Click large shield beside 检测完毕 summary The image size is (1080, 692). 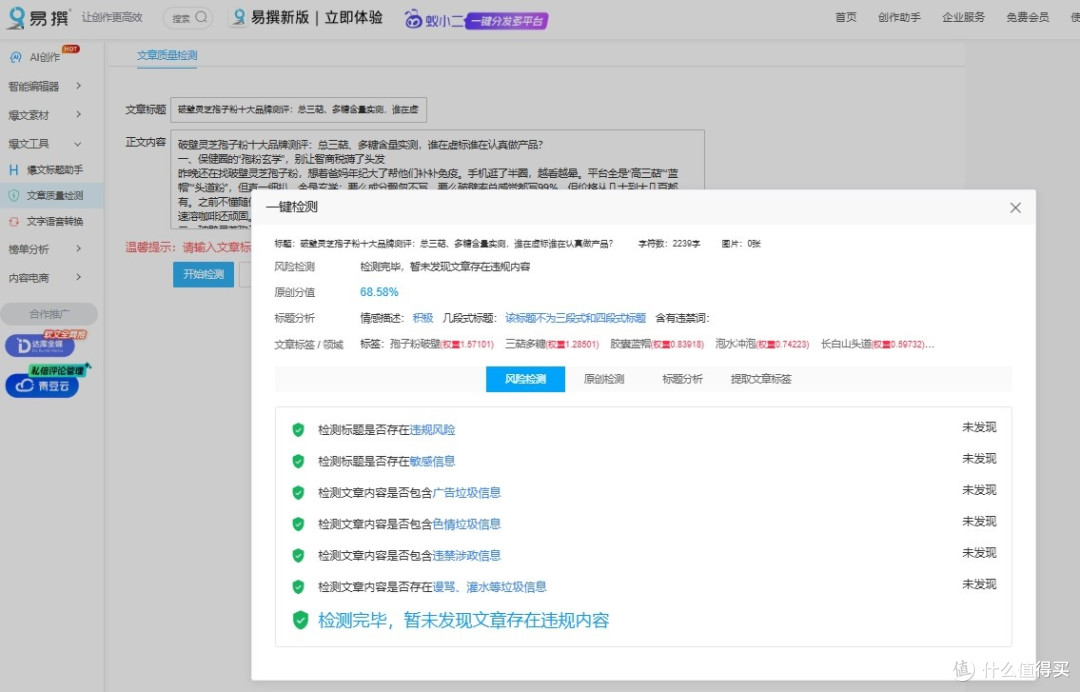coord(300,620)
